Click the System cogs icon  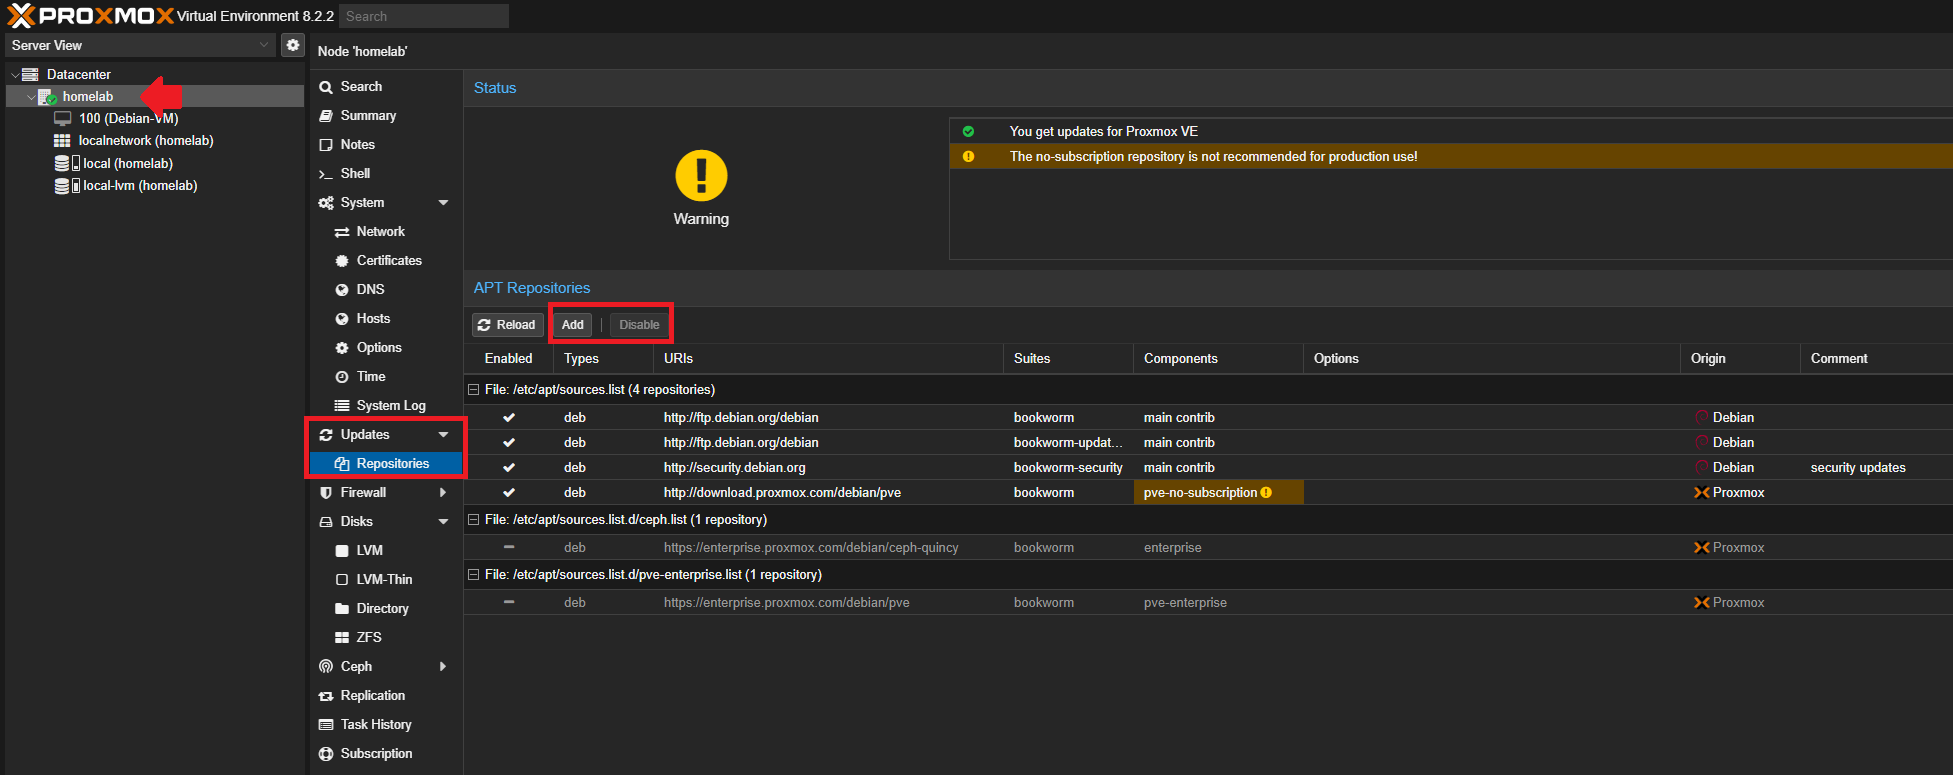326,203
